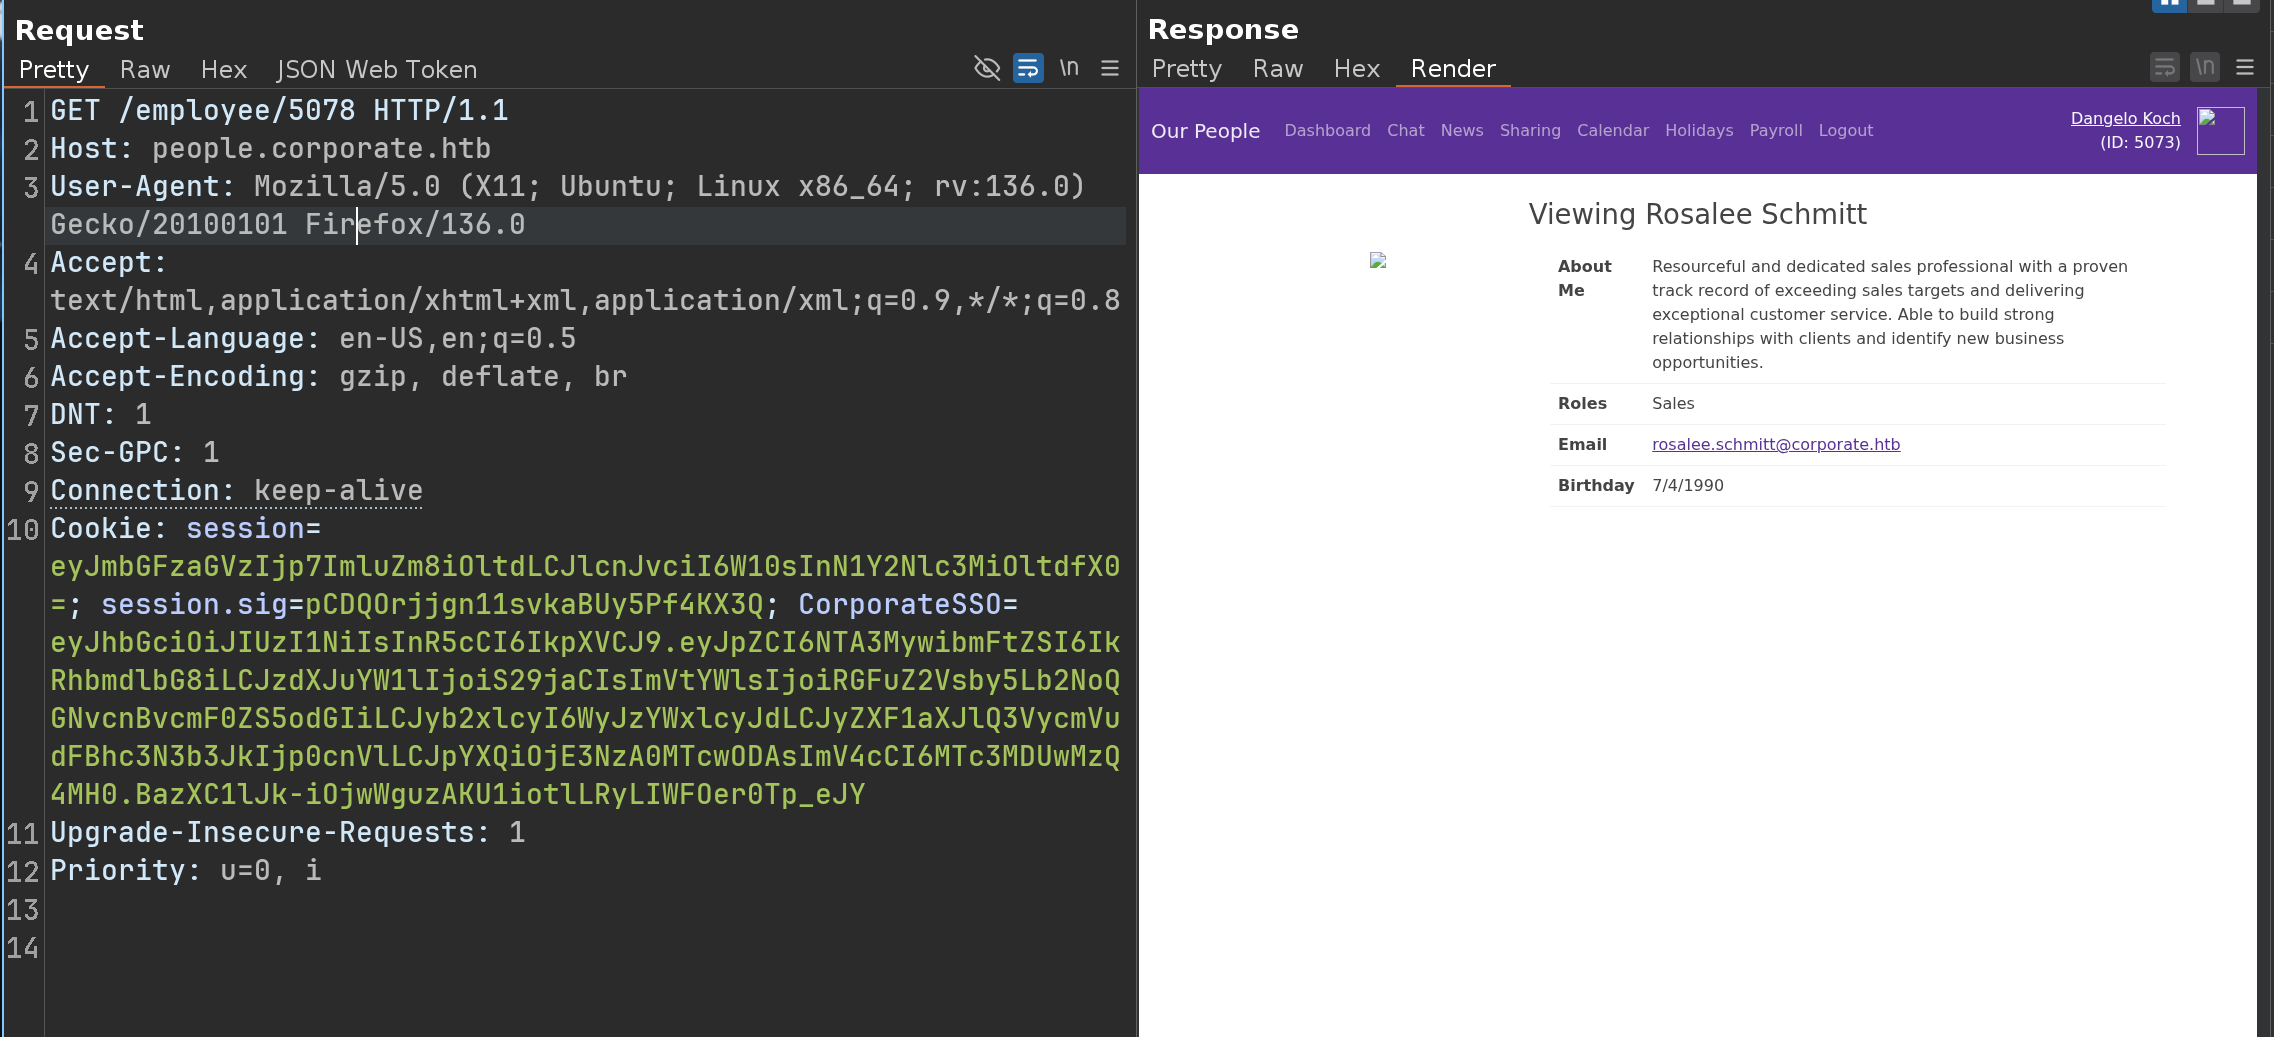Toggle word wrap in the Request panel
The height and width of the screenshot is (1037, 2274).
click(1027, 68)
